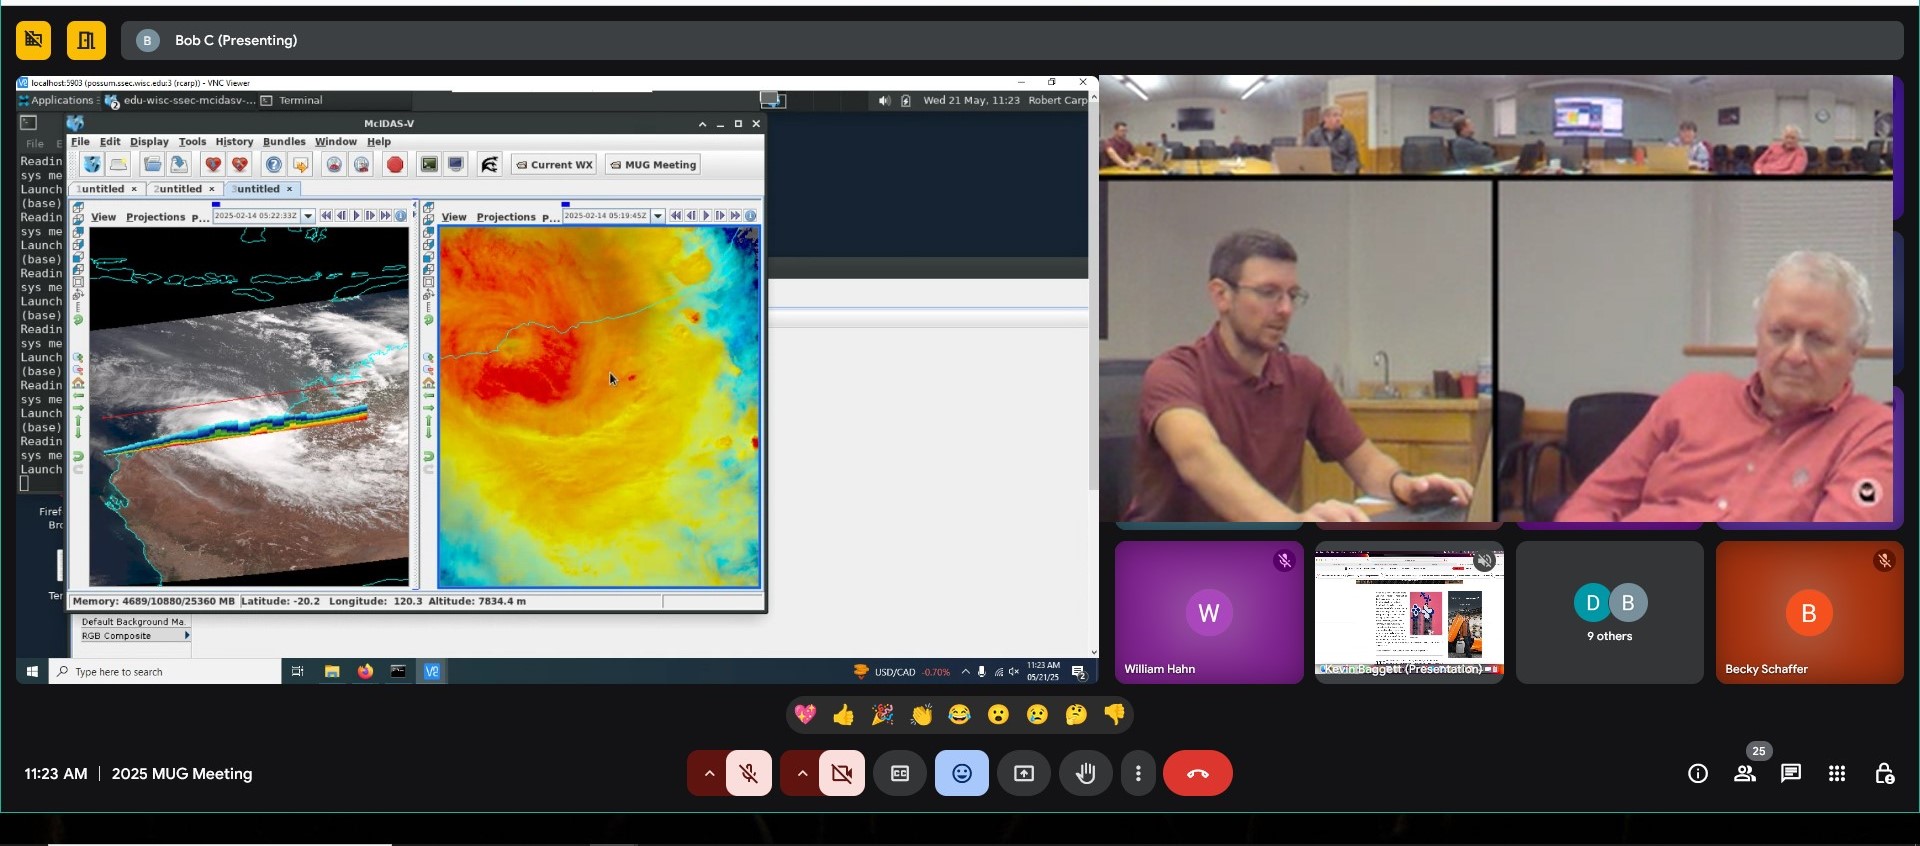Expand audio settings arrow beside microphone

709,774
